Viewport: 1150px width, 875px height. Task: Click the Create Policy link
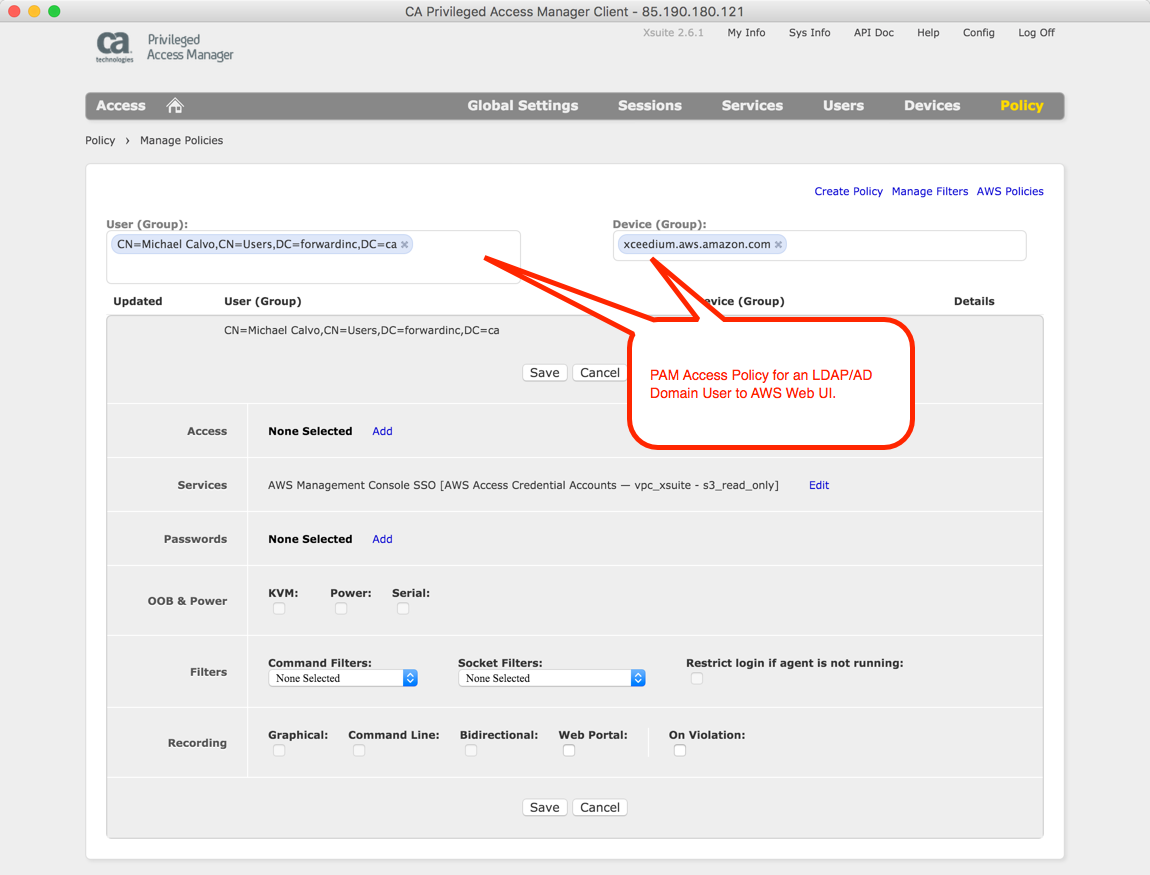(849, 191)
